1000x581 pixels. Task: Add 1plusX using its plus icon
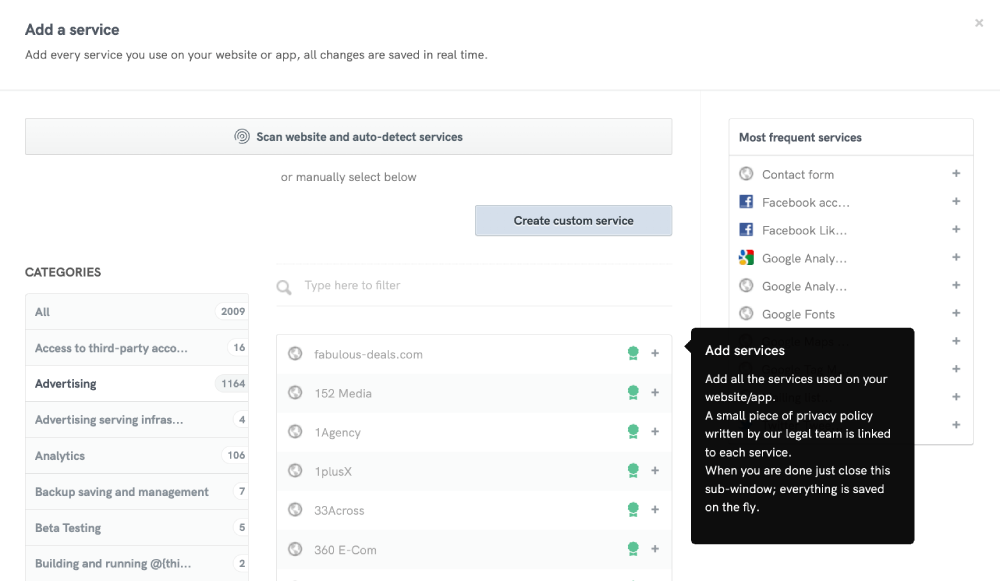(x=655, y=471)
